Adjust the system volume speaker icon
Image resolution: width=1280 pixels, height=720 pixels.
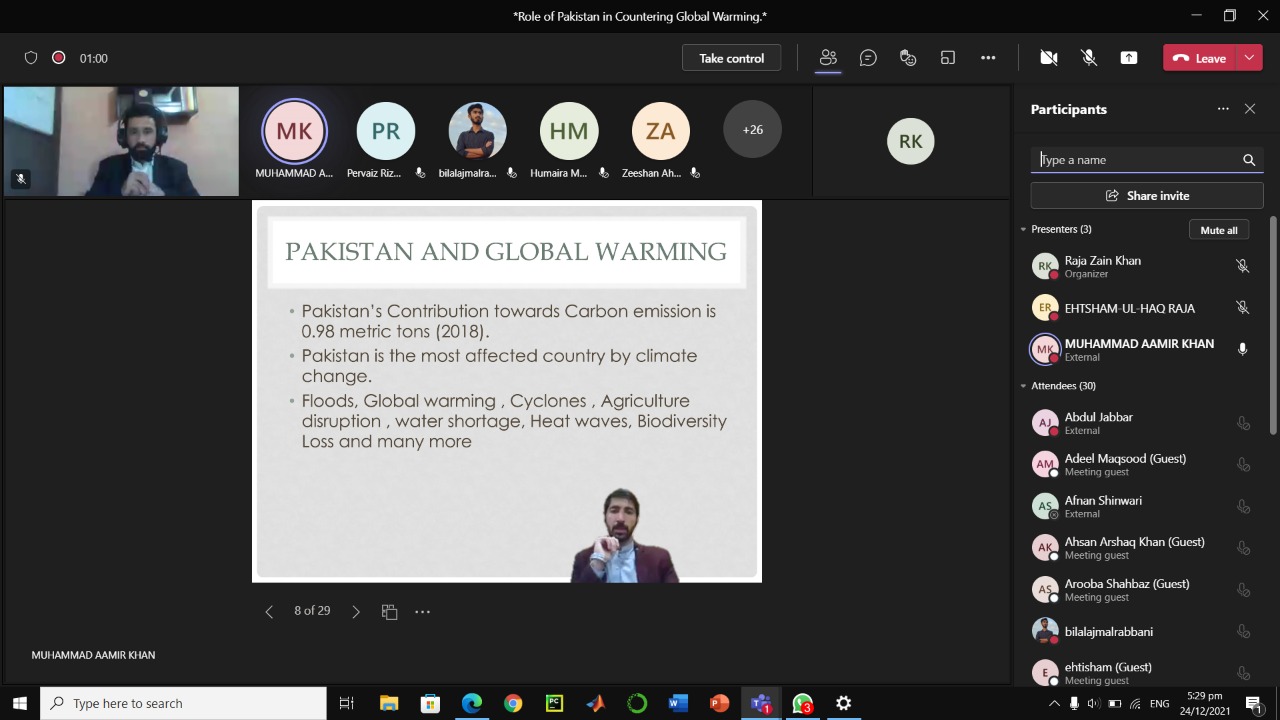(x=1093, y=704)
